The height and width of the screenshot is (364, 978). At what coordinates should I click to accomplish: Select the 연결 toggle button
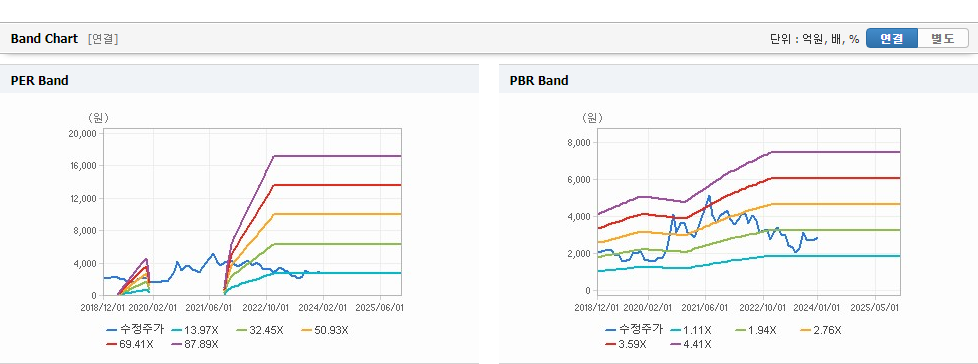(x=892, y=39)
